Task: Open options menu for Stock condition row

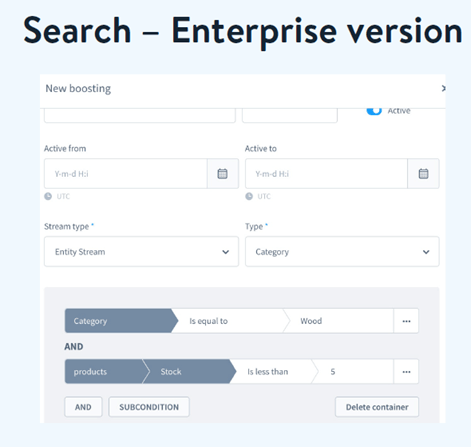Action: coord(406,372)
